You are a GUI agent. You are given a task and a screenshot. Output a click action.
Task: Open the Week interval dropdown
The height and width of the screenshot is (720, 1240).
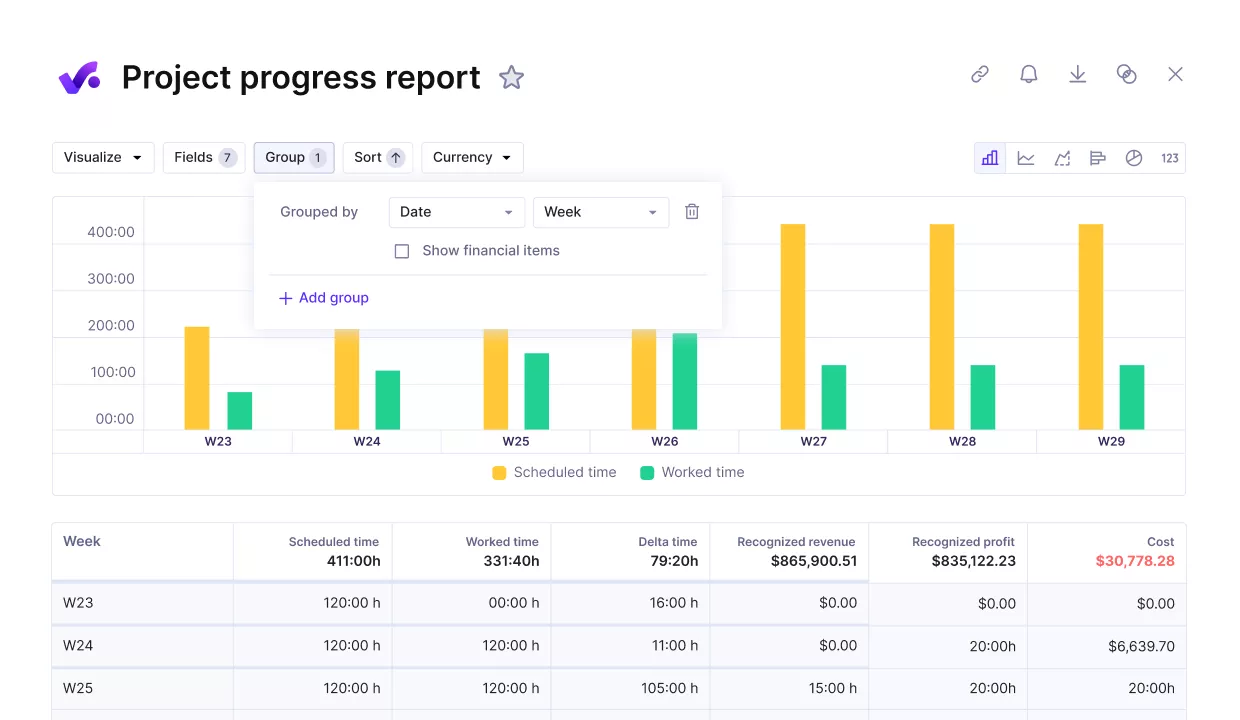[600, 212]
